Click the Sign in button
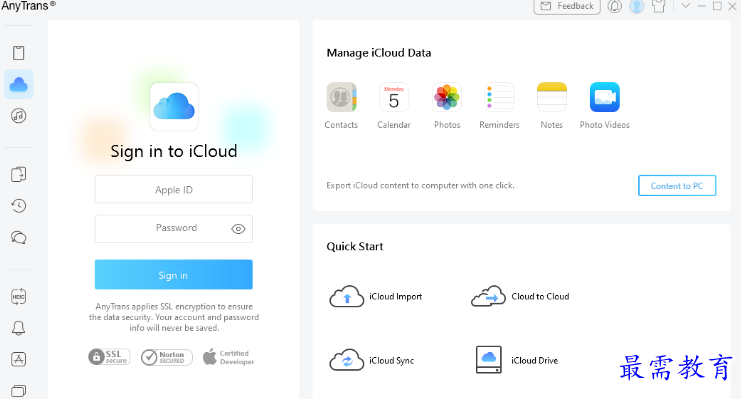 point(173,275)
